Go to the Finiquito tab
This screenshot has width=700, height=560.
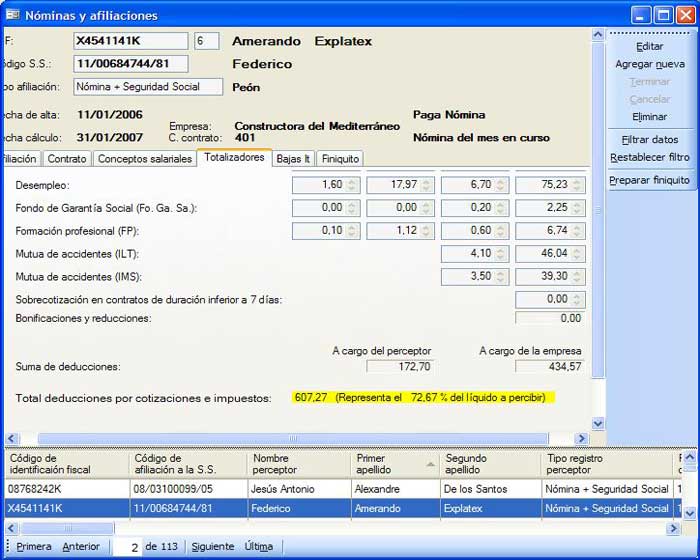click(x=340, y=159)
